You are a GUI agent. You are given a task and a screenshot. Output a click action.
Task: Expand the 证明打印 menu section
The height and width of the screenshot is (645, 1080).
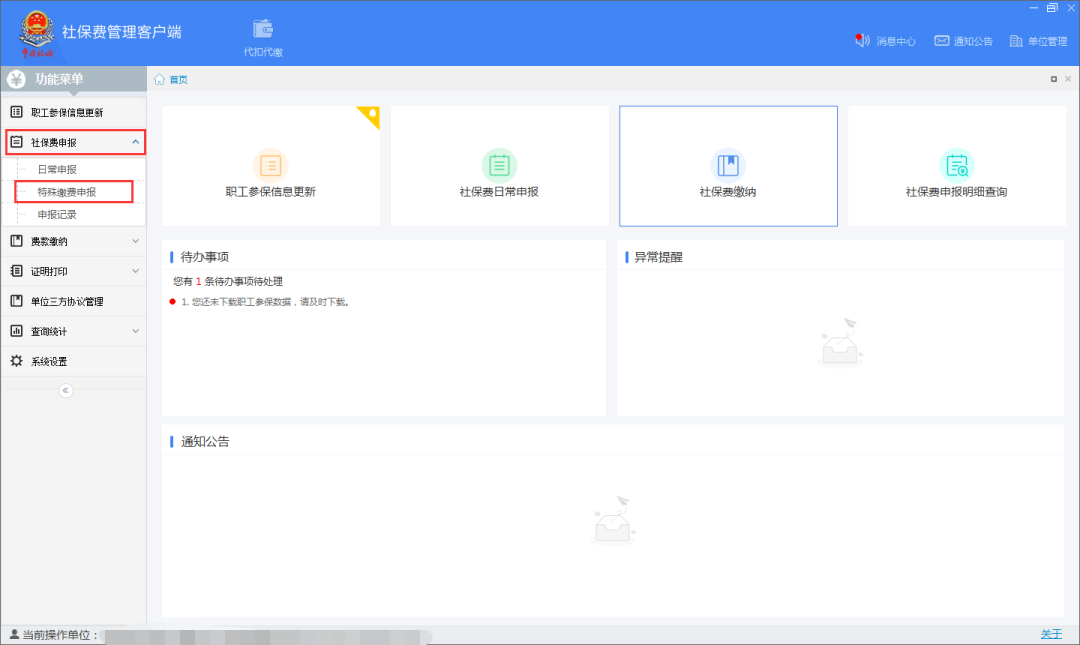(x=136, y=271)
